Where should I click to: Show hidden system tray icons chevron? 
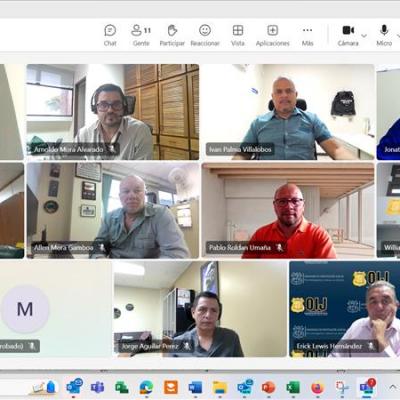coord(391,387)
